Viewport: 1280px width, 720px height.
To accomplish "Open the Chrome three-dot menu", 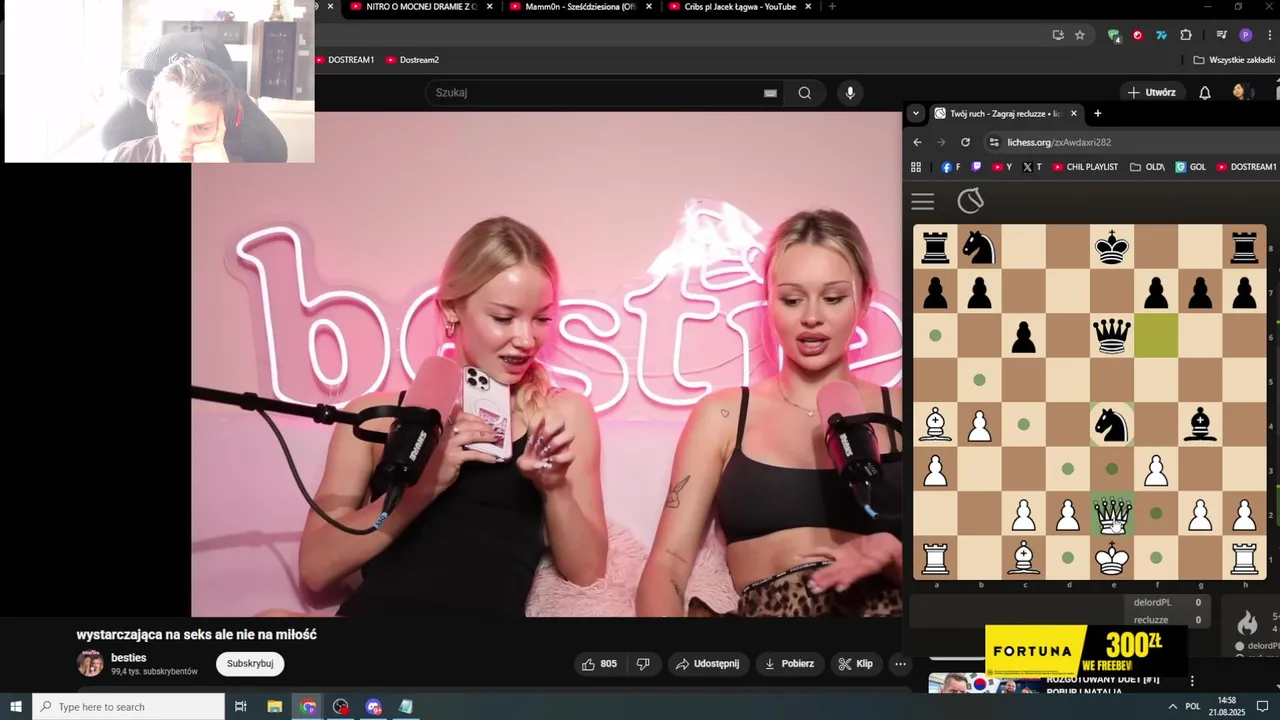I will (1269, 35).
